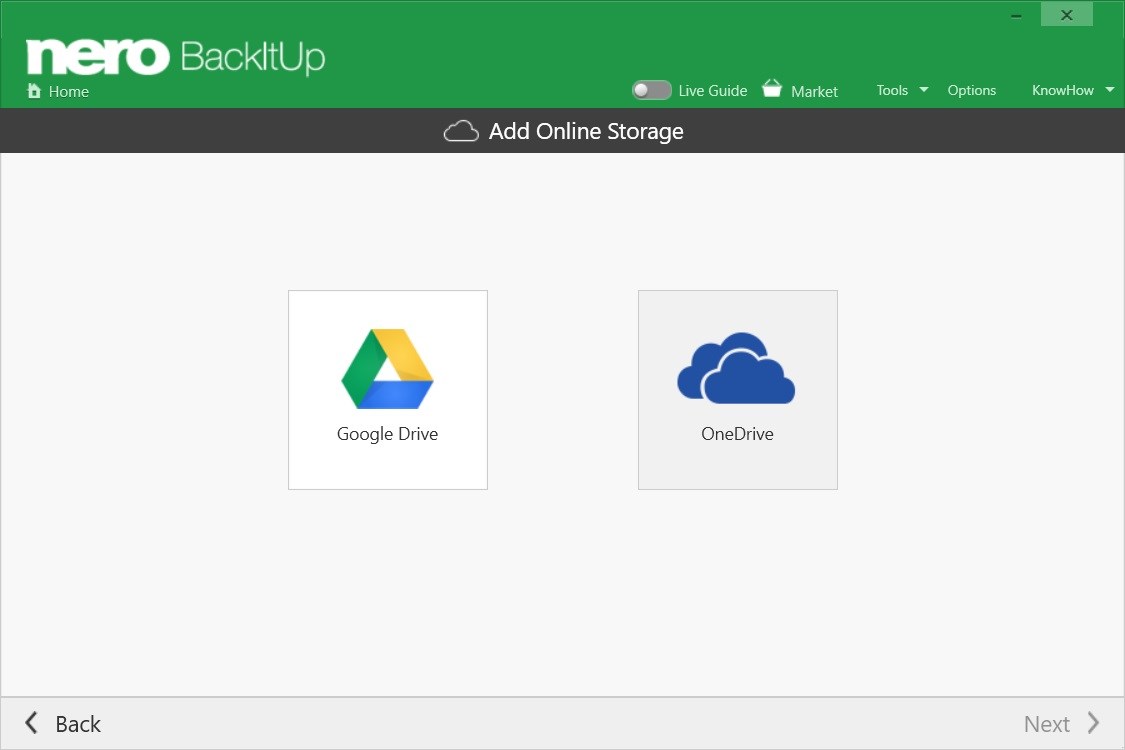This screenshot has height=750, width=1125.
Task: Click the Back button label
Action: (x=78, y=724)
